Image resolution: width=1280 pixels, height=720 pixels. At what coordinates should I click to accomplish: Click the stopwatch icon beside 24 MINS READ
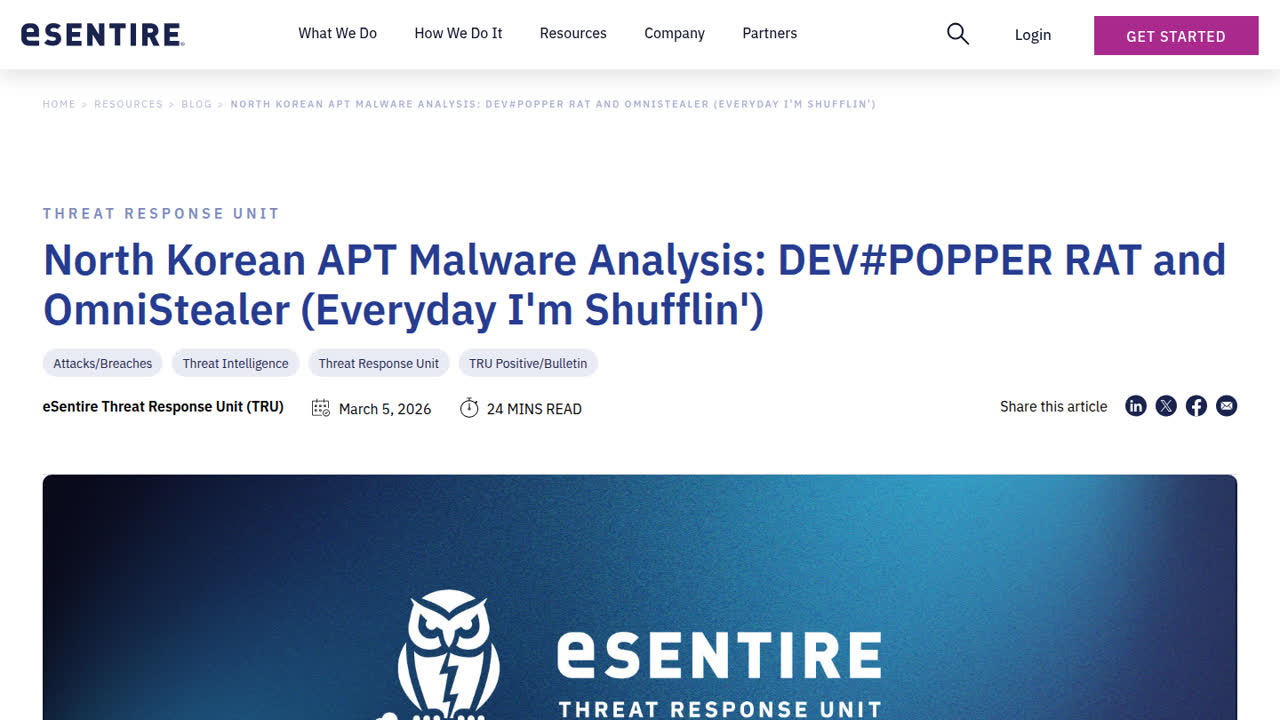pos(469,408)
